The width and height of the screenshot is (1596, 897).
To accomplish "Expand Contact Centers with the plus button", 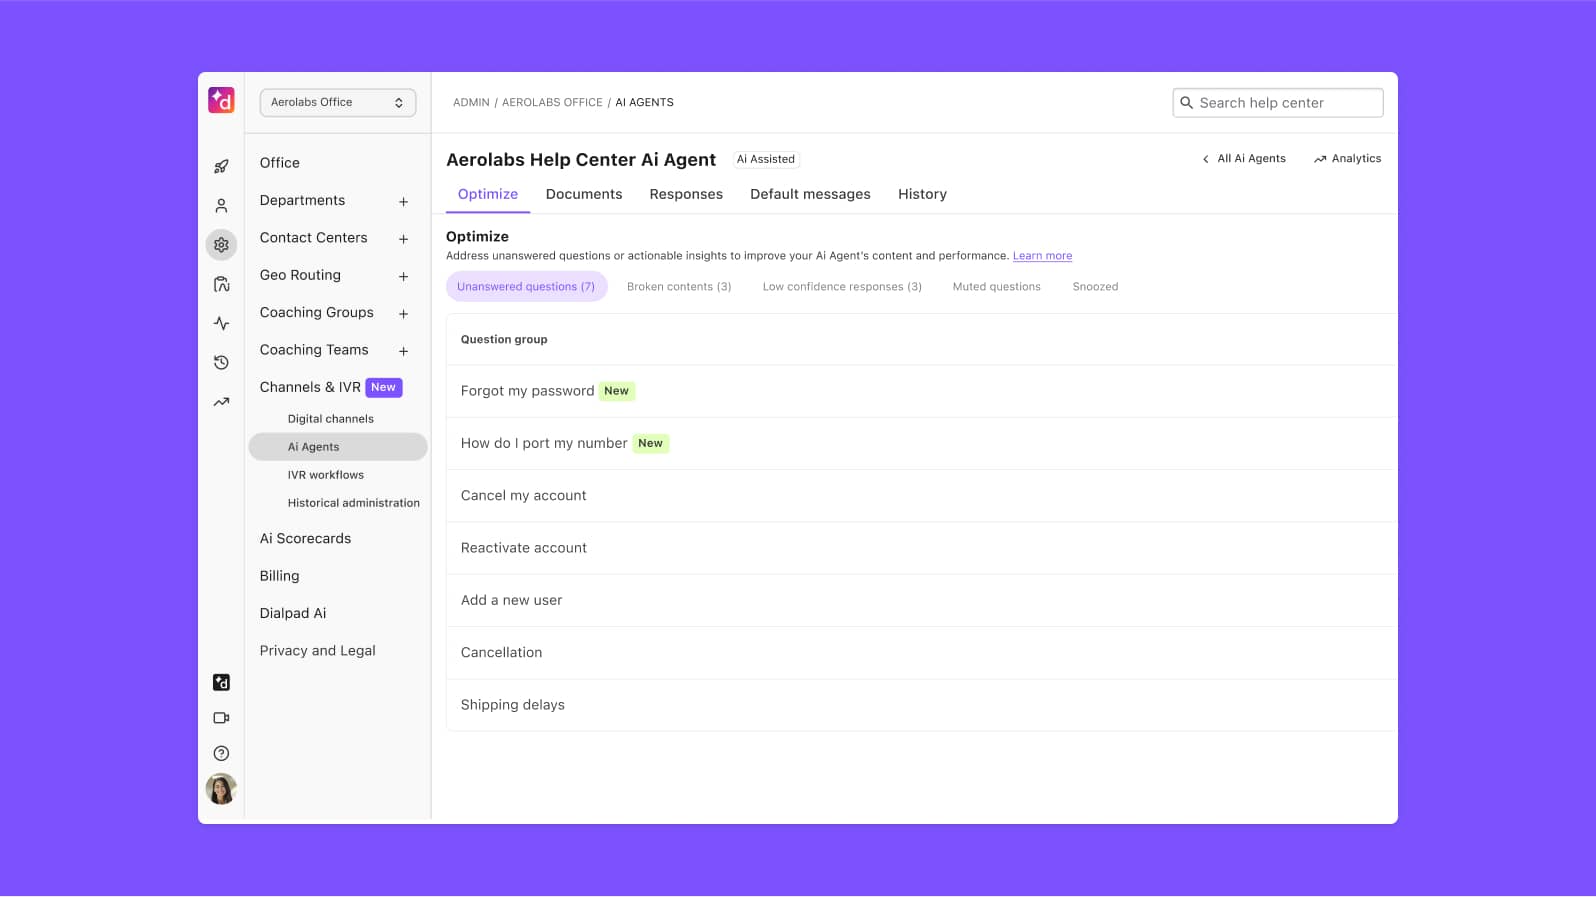I will [403, 239].
